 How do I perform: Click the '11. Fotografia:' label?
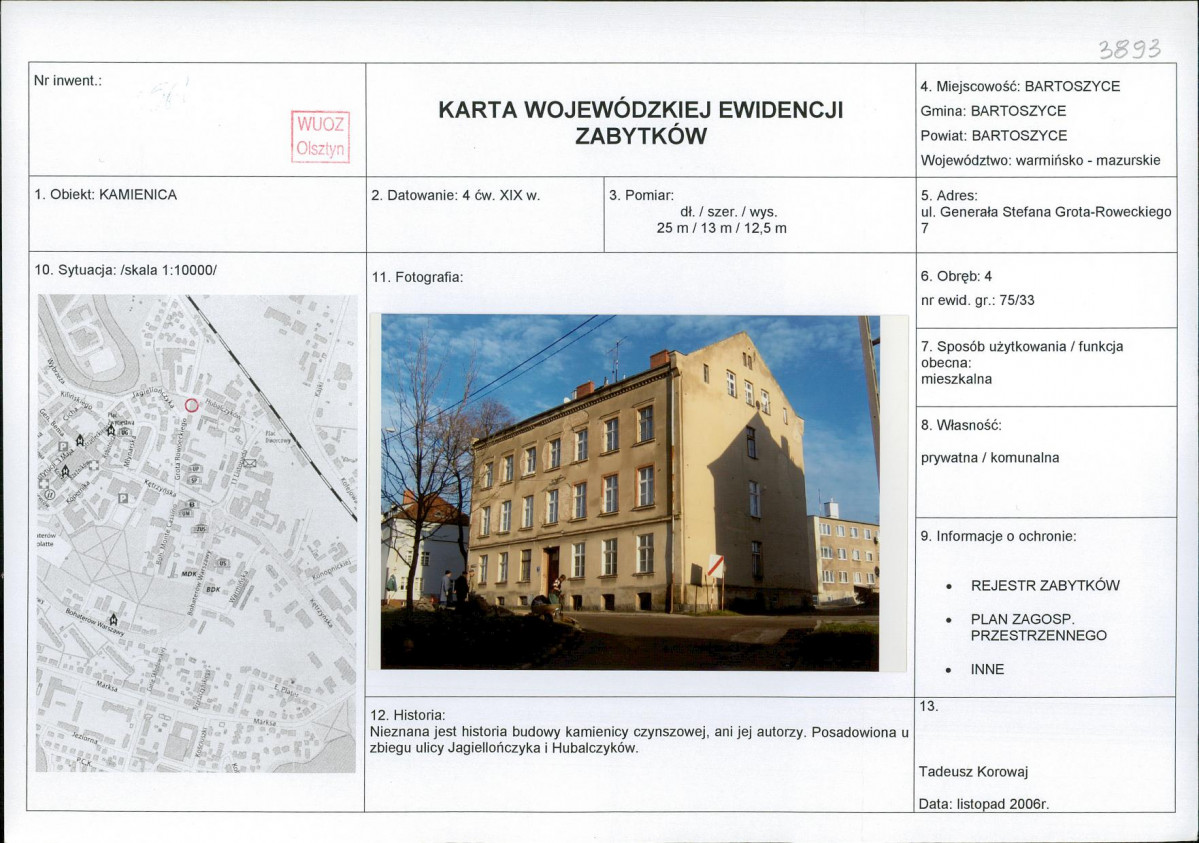point(417,277)
